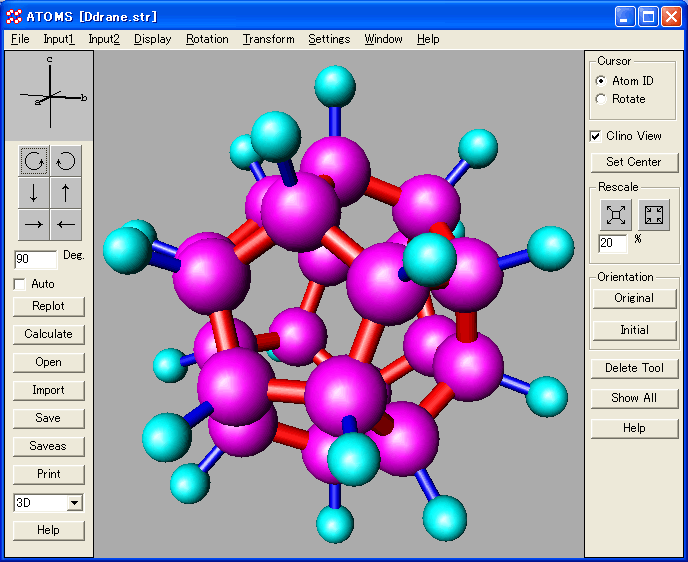
Task: Enable the Auto checkbox
Action: 20,284
